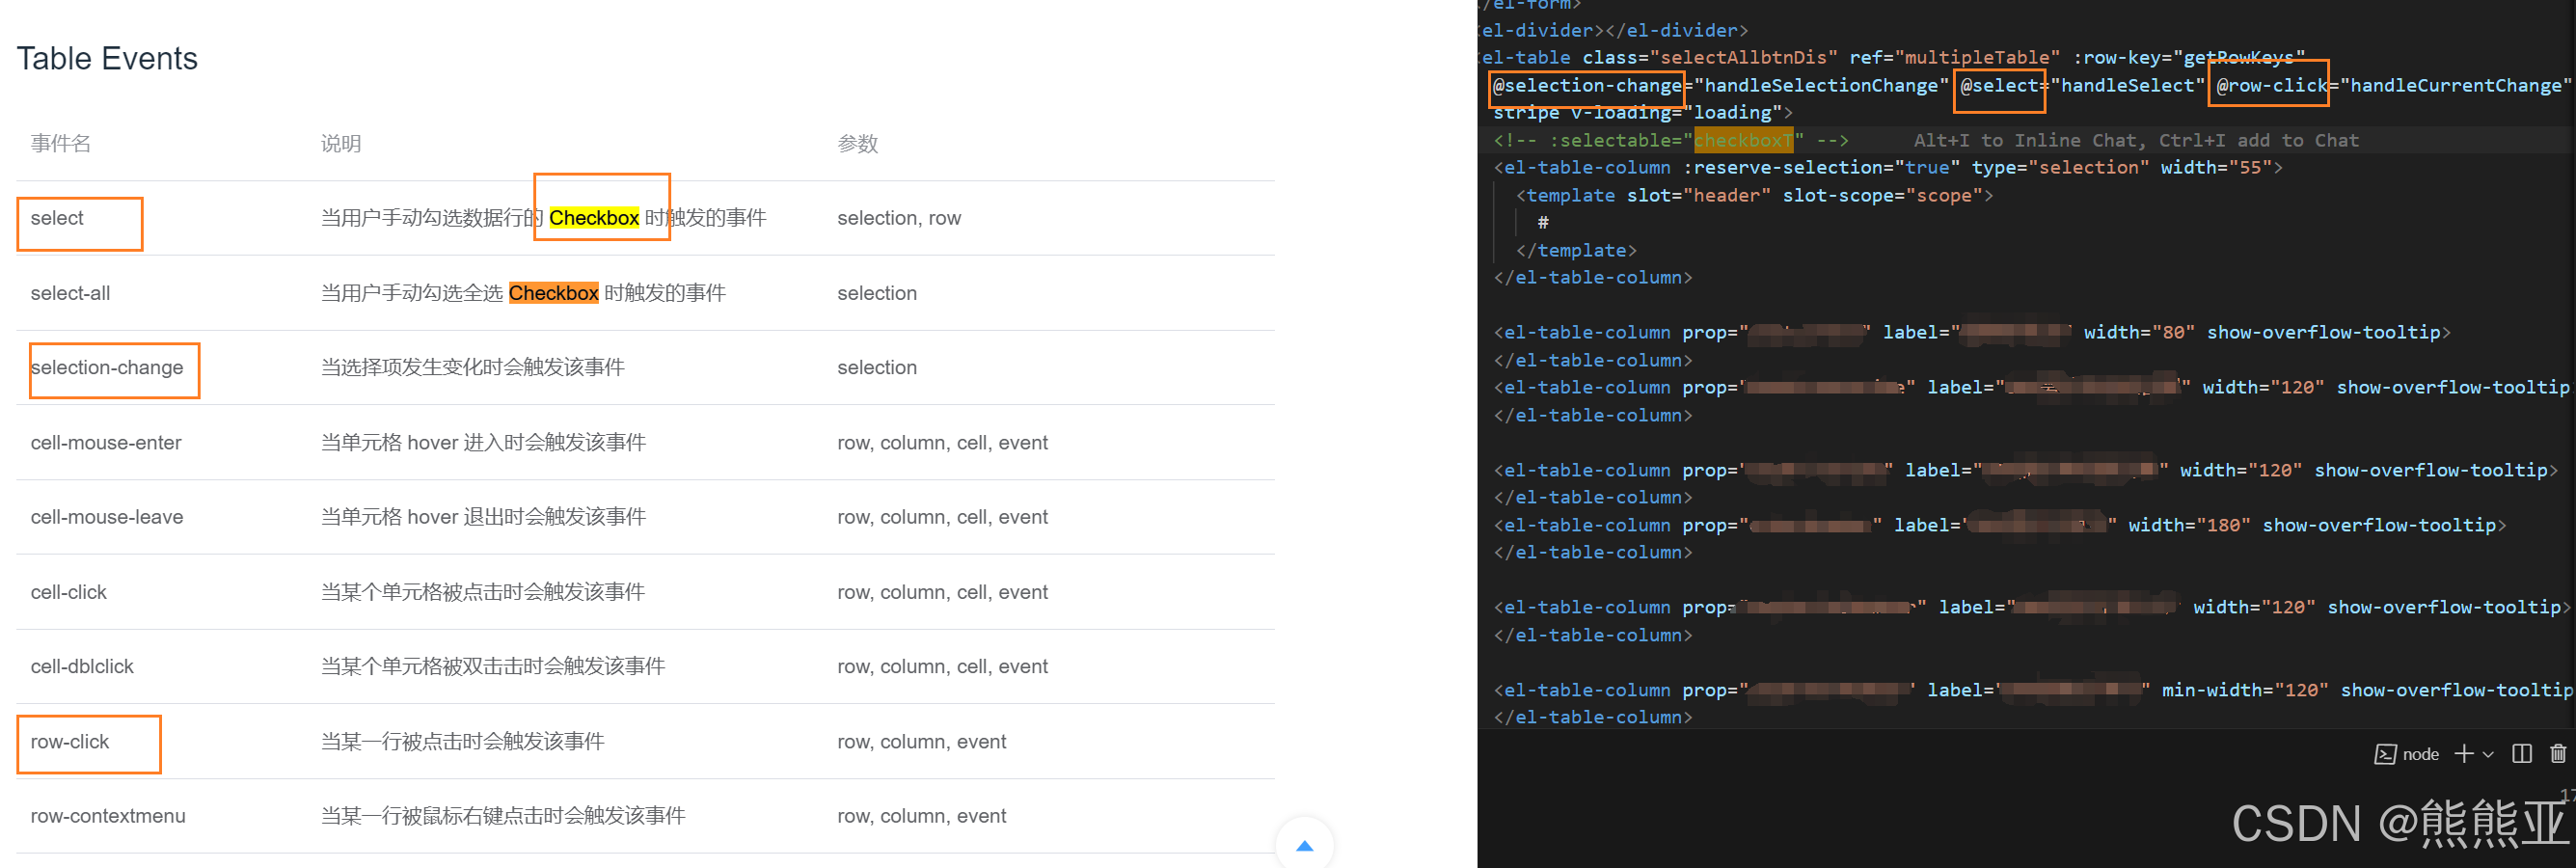Click the Table Events heading
2576x868 pixels.
107,58
